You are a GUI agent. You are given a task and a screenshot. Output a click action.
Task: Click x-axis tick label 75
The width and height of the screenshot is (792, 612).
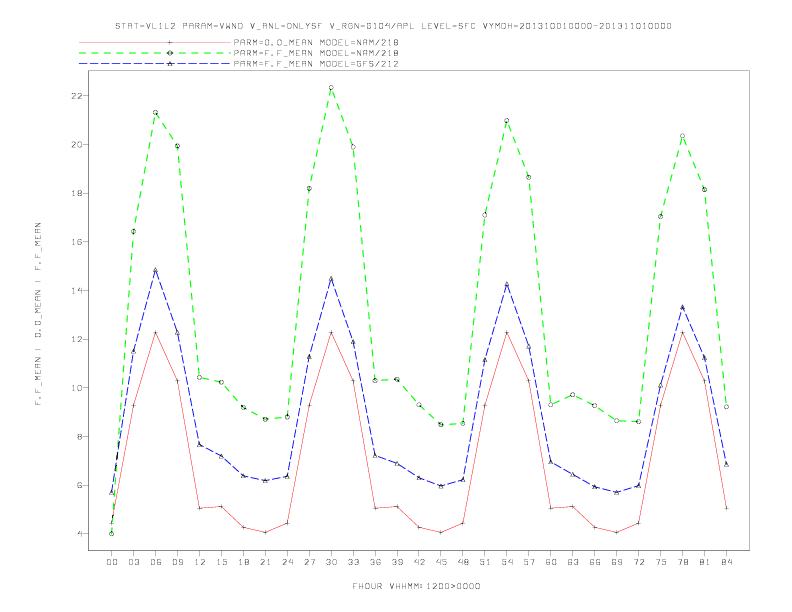[660, 562]
